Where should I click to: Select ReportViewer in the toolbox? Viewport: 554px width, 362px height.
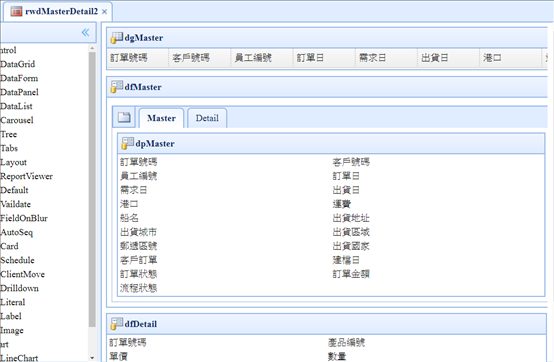point(26,176)
